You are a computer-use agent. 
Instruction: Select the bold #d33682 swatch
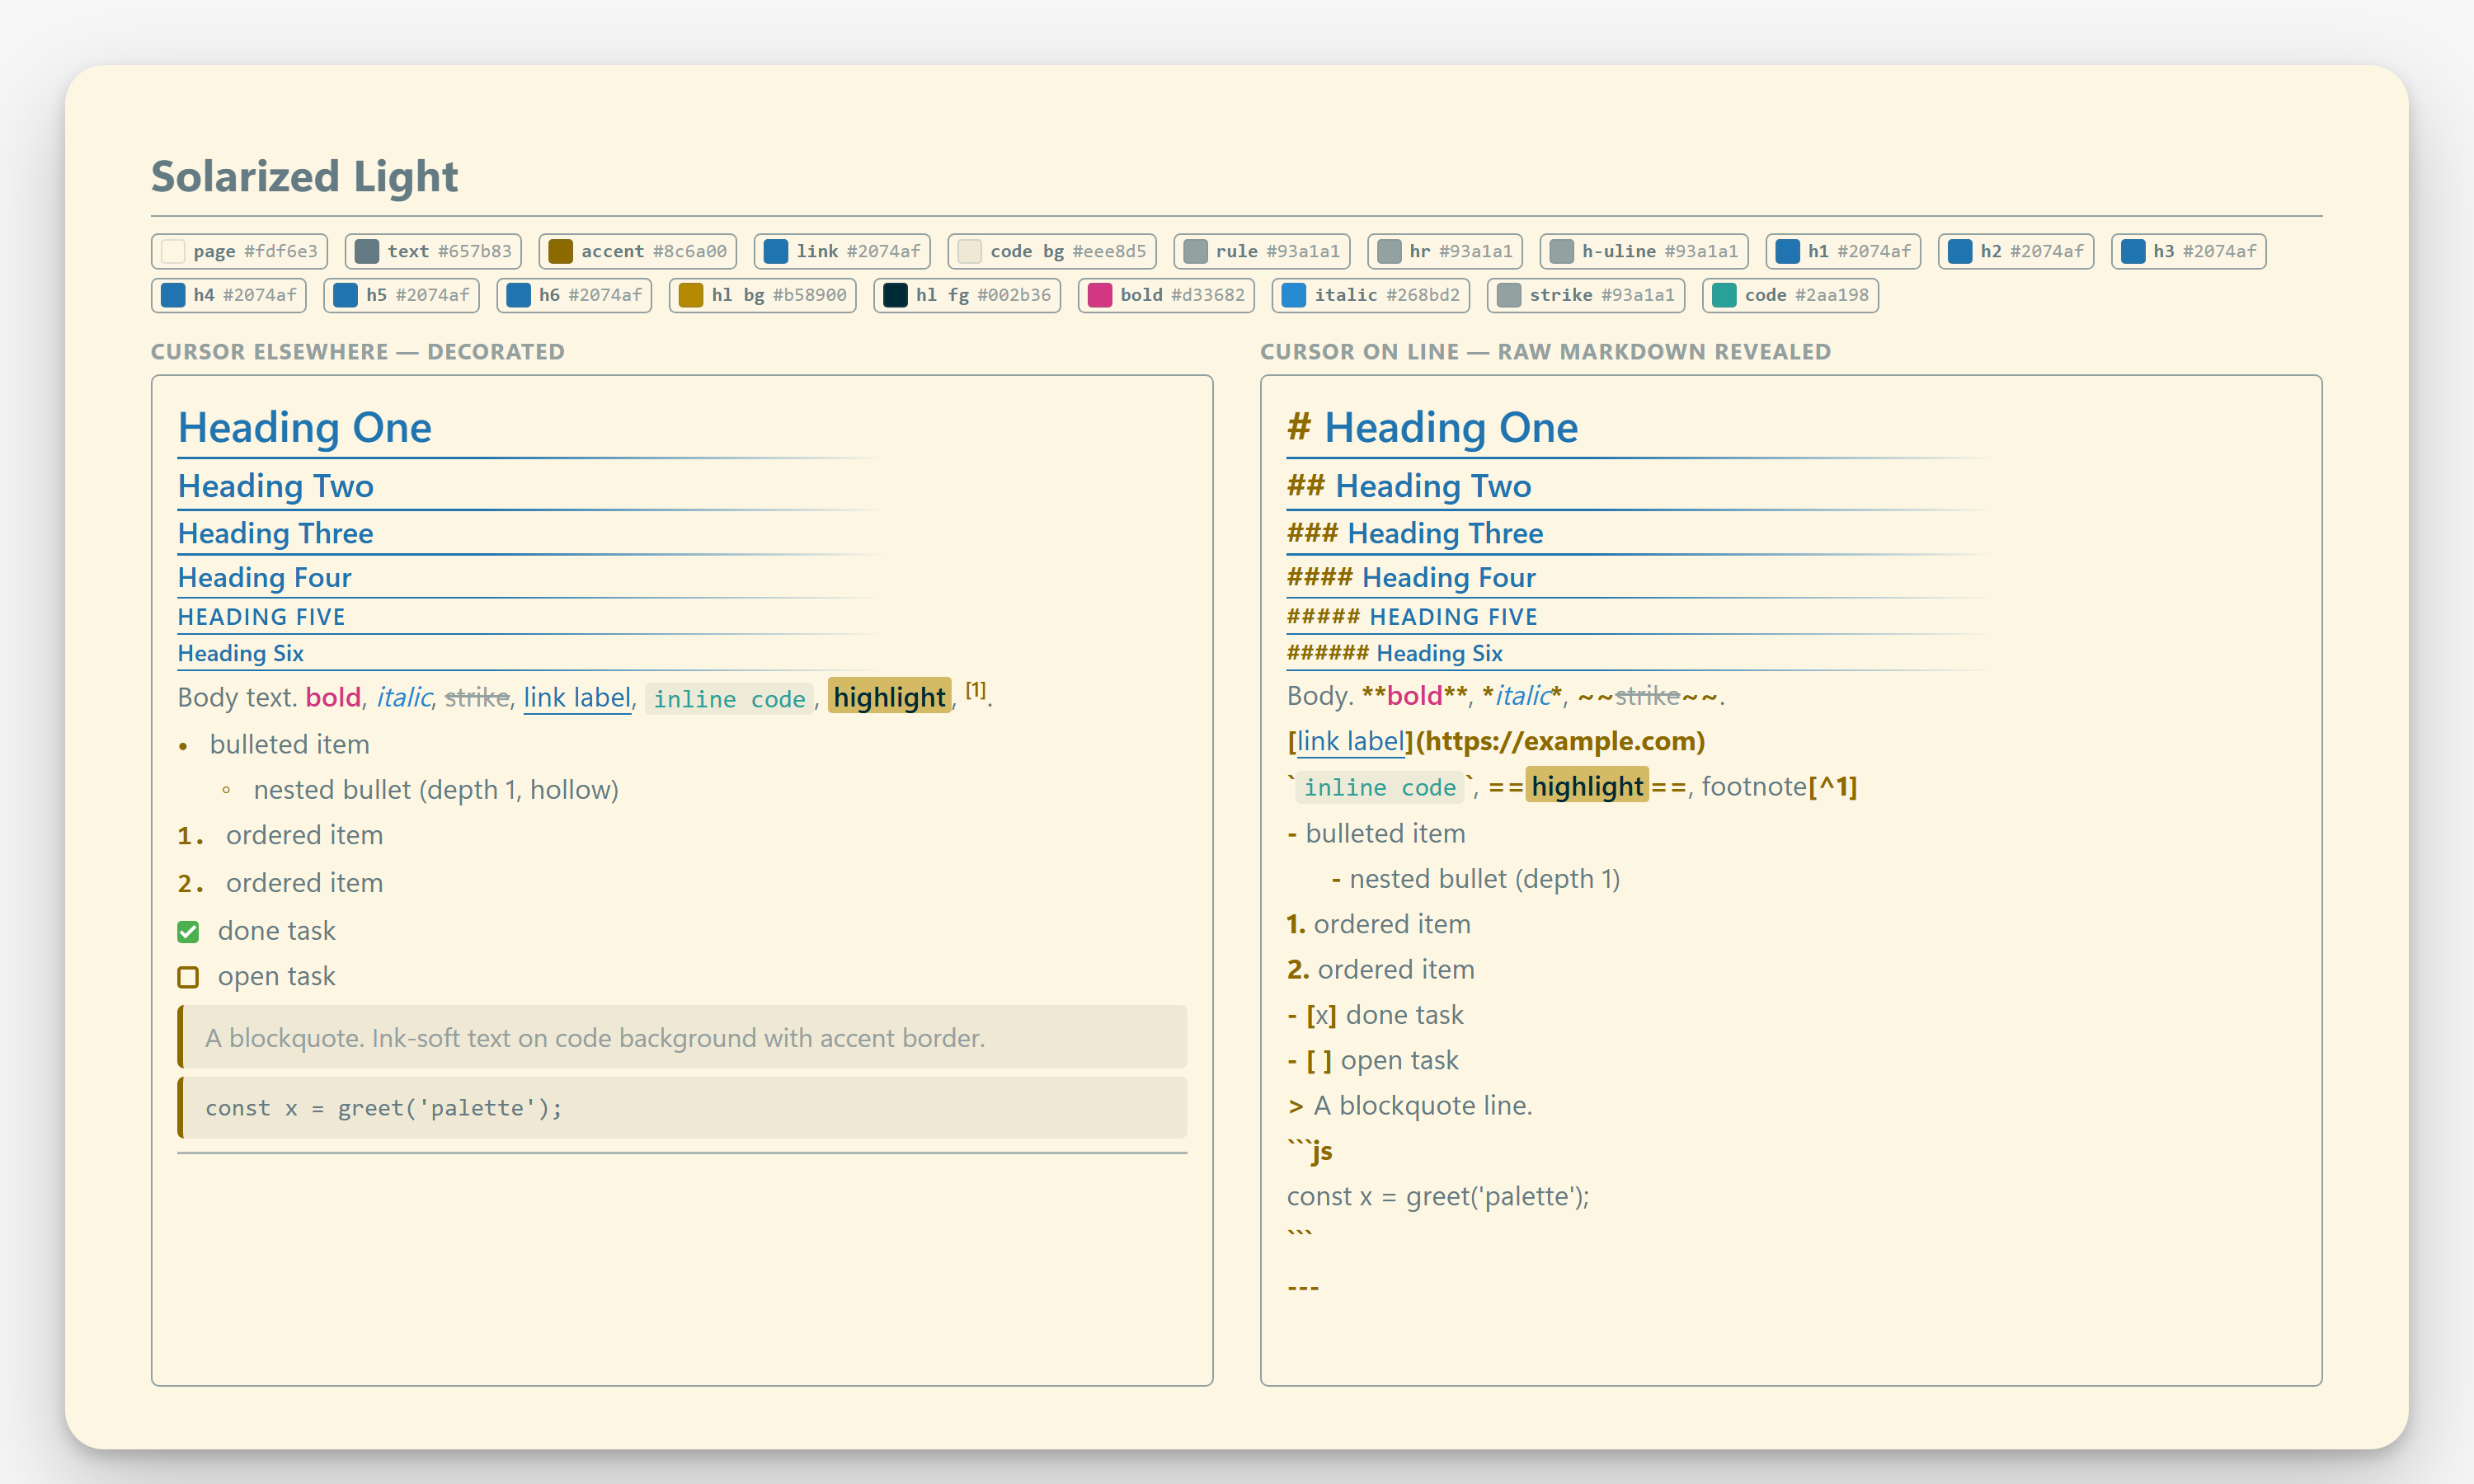click(x=1166, y=295)
